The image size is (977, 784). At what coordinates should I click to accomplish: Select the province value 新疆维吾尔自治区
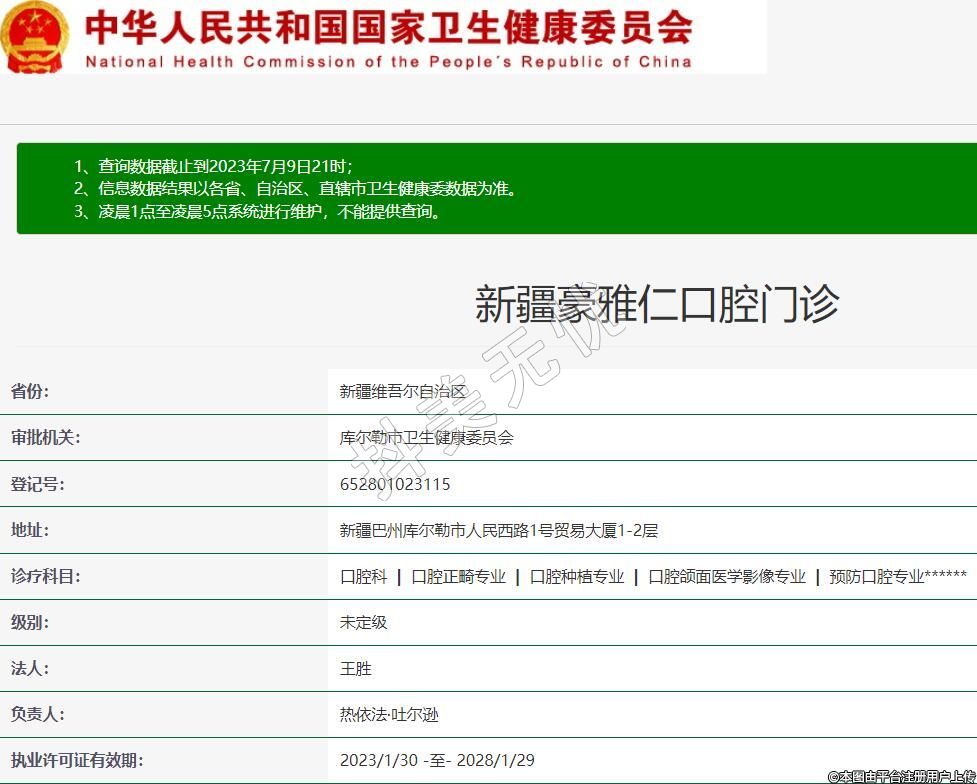coord(403,391)
